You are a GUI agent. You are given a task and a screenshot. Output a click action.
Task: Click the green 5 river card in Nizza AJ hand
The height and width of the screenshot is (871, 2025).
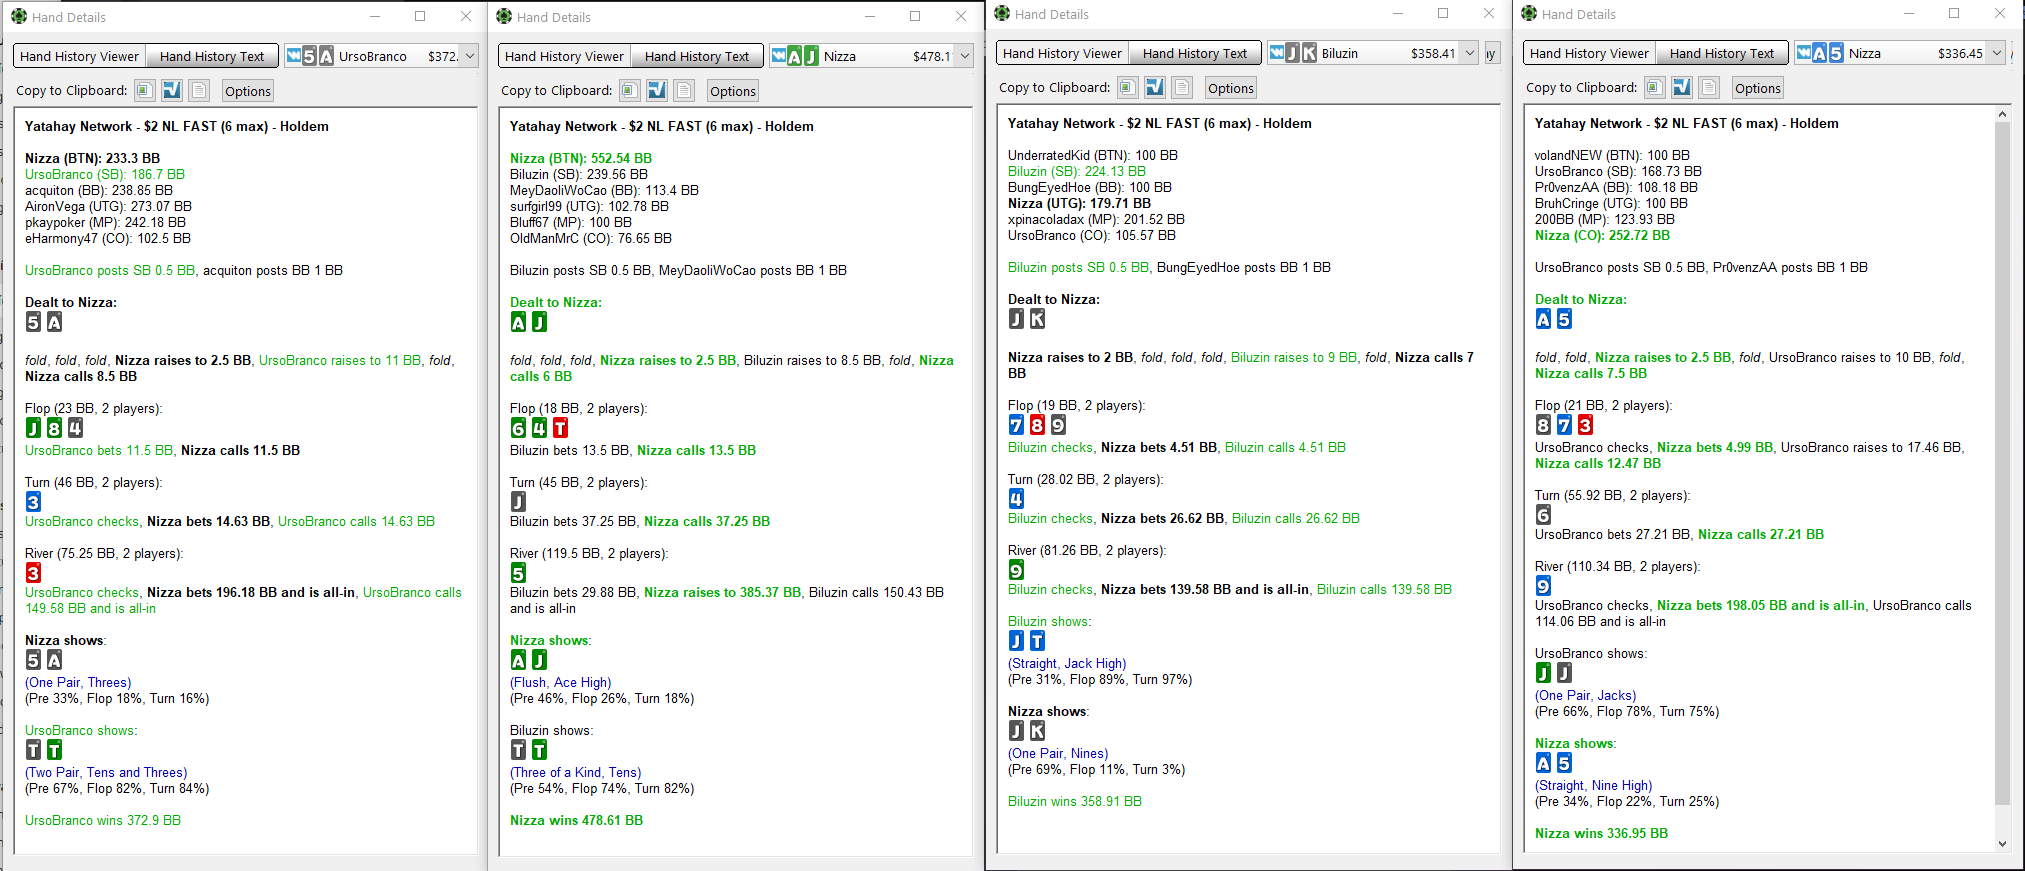point(518,573)
